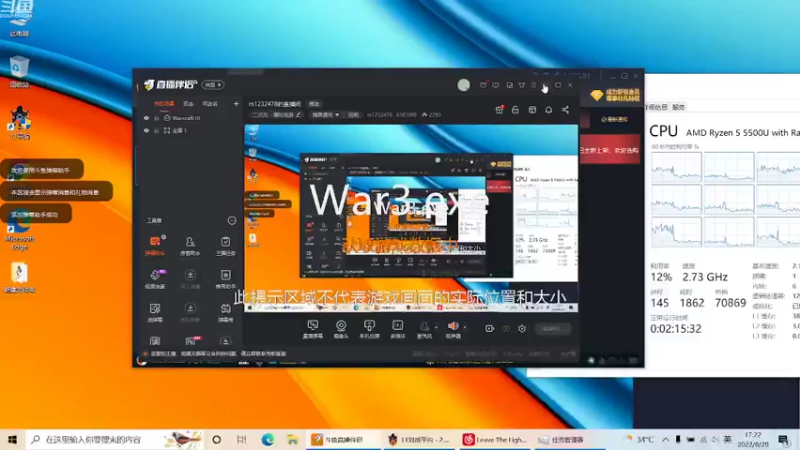Screen dimensions: 800x450
Task: Add the phone screen mirroring source
Action: [369, 329]
